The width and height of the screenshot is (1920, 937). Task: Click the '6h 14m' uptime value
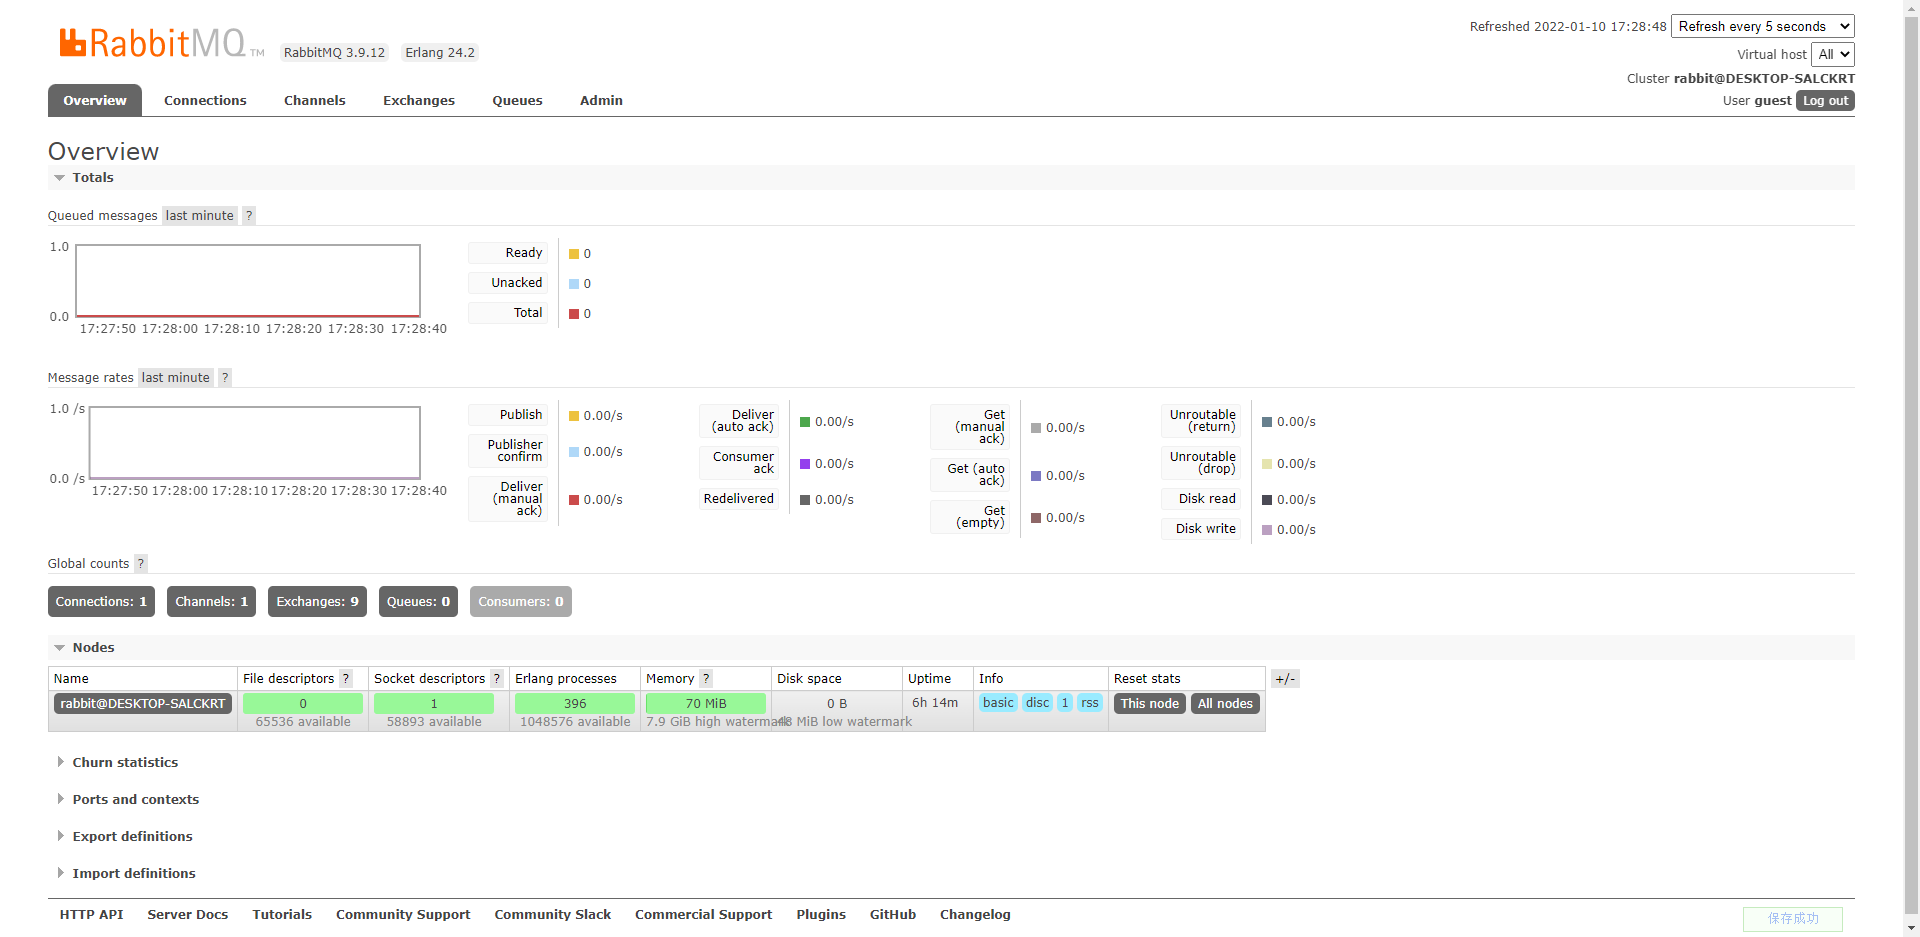click(935, 702)
